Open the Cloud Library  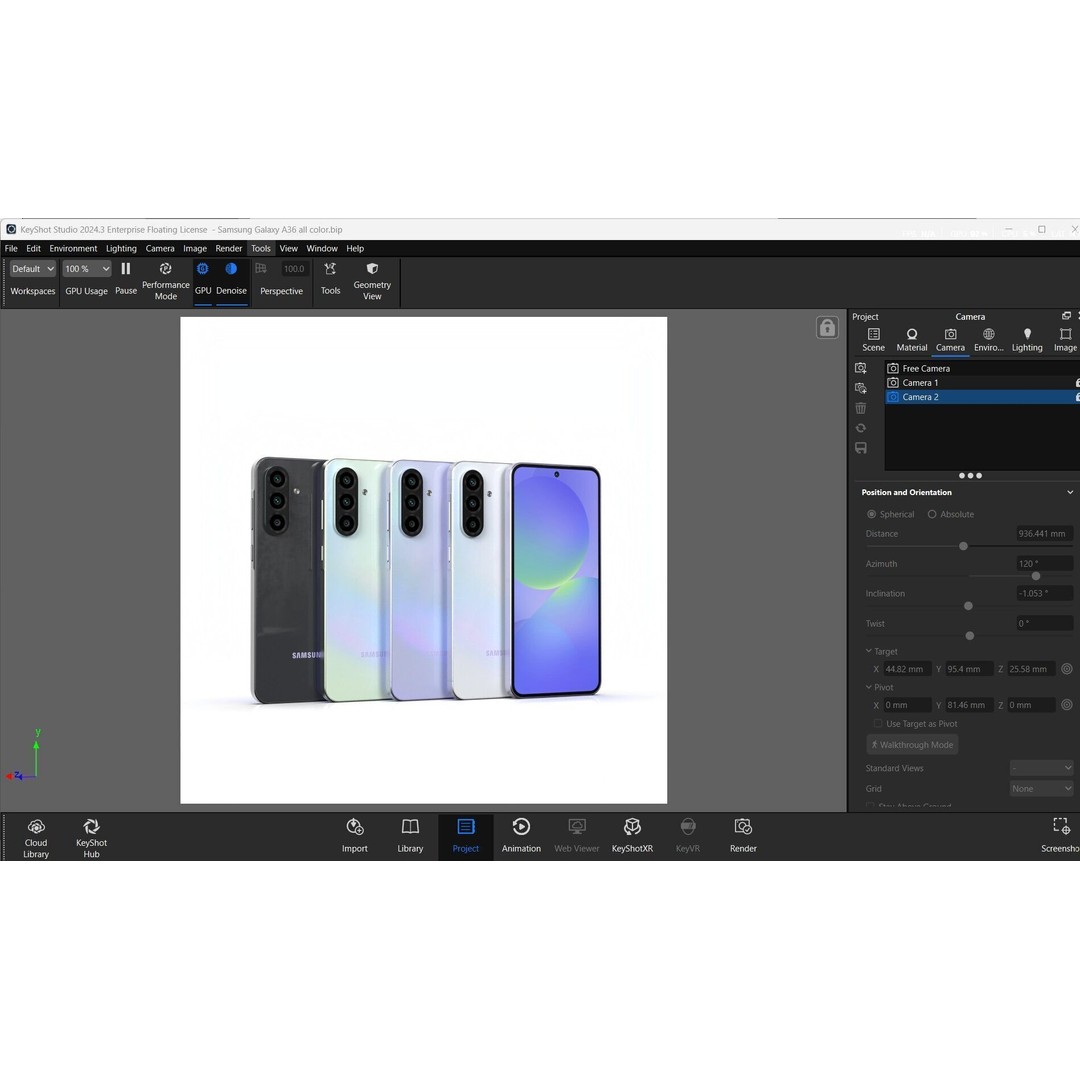pyautogui.click(x=36, y=838)
